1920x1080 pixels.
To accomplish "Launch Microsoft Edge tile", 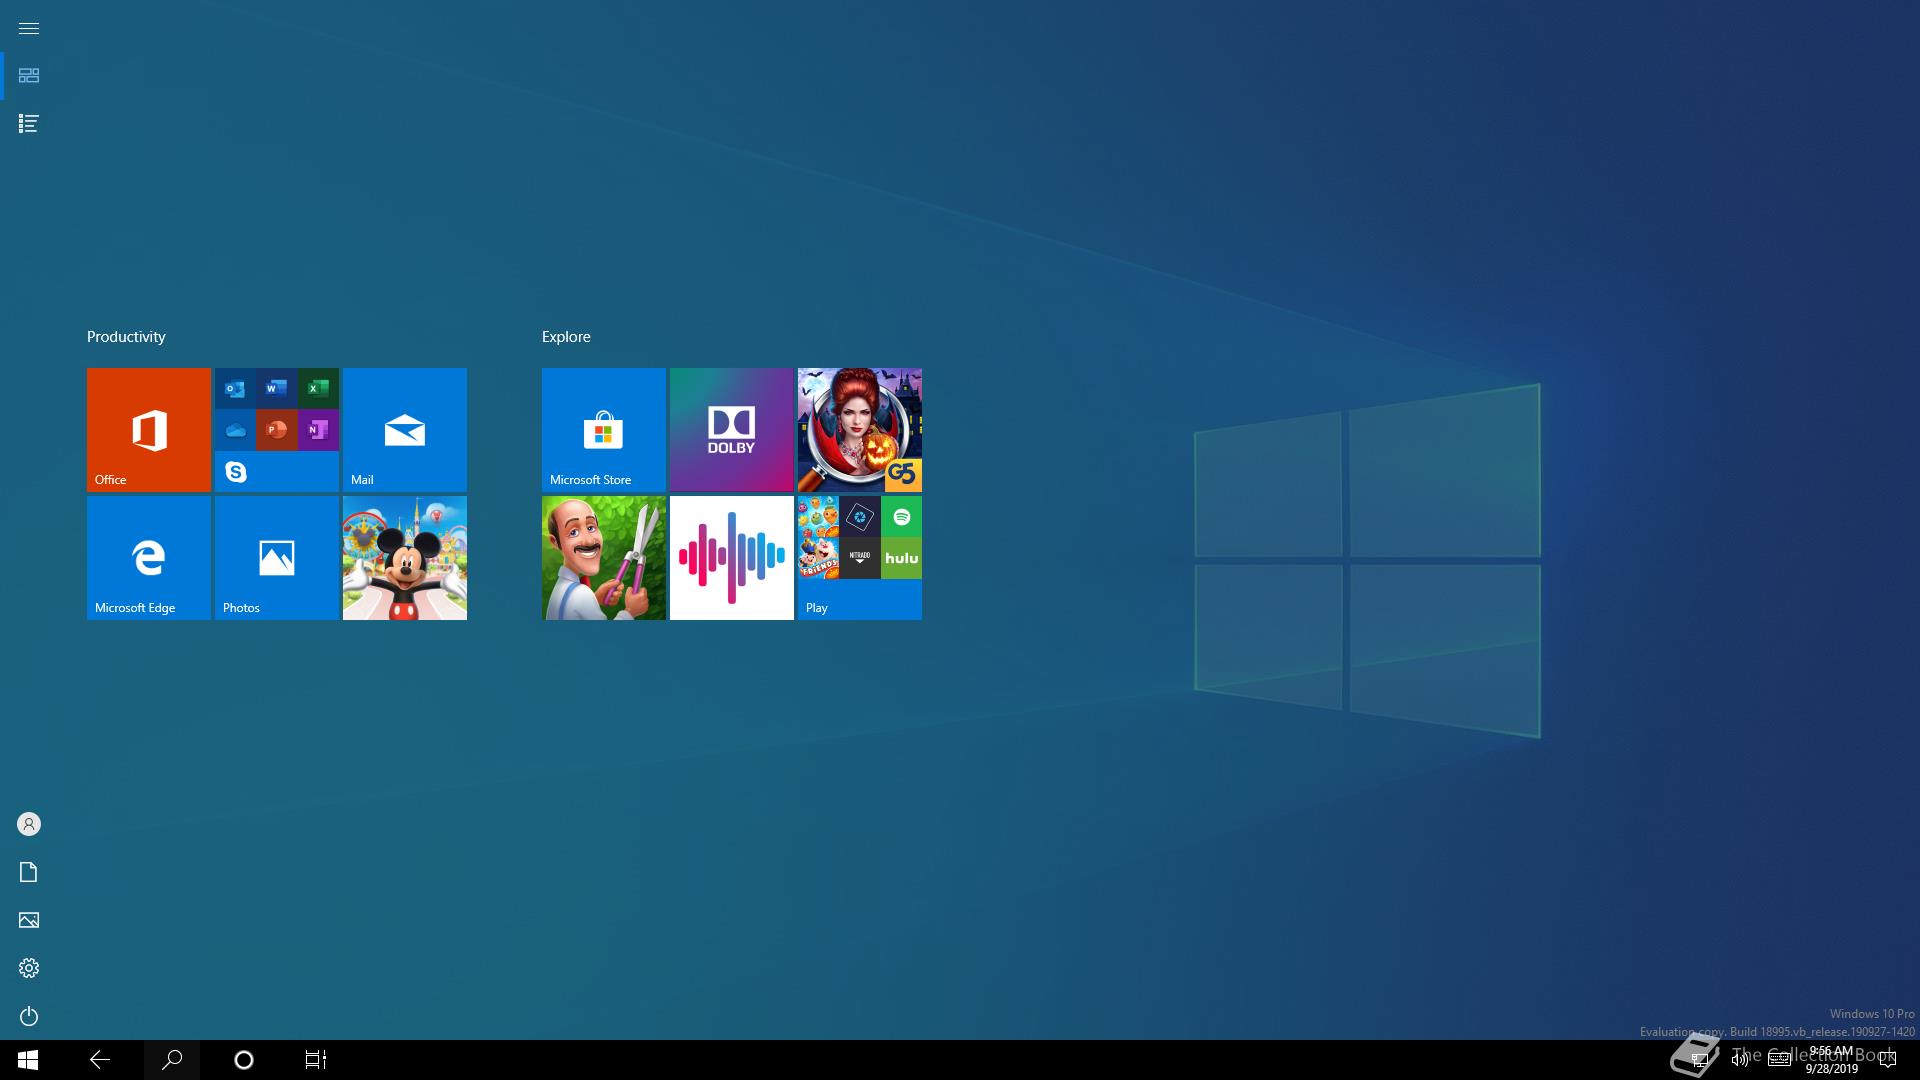I will pyautogui.click(x=149, y=558).
